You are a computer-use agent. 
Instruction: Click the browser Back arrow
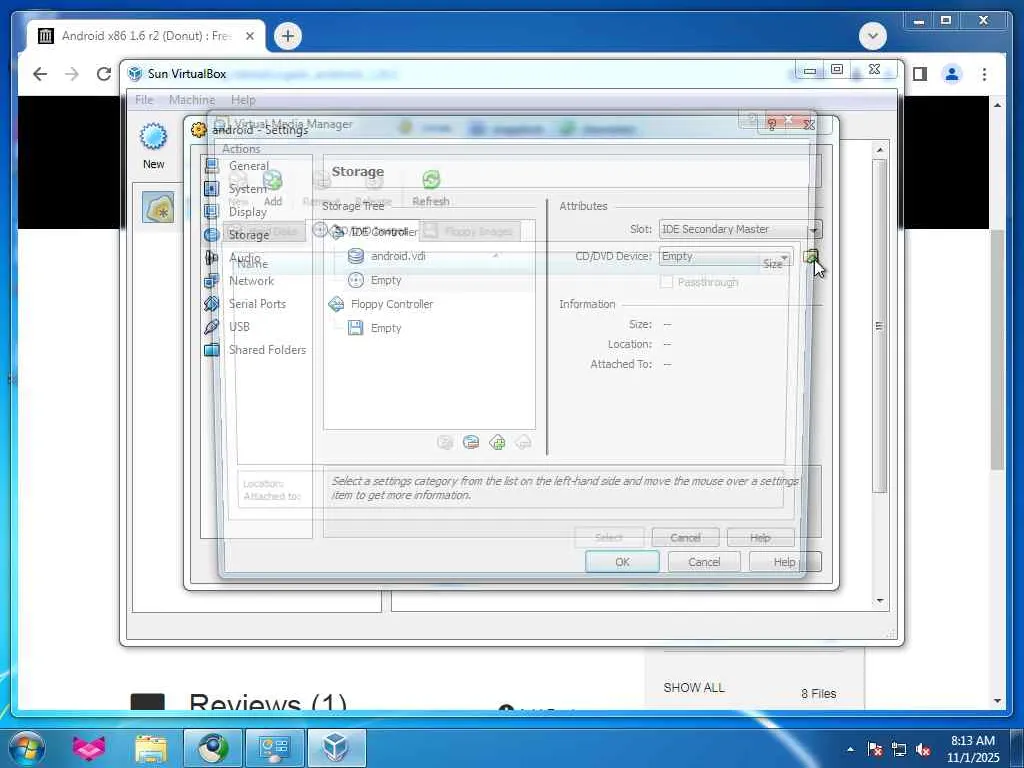[x=40, y=74]
